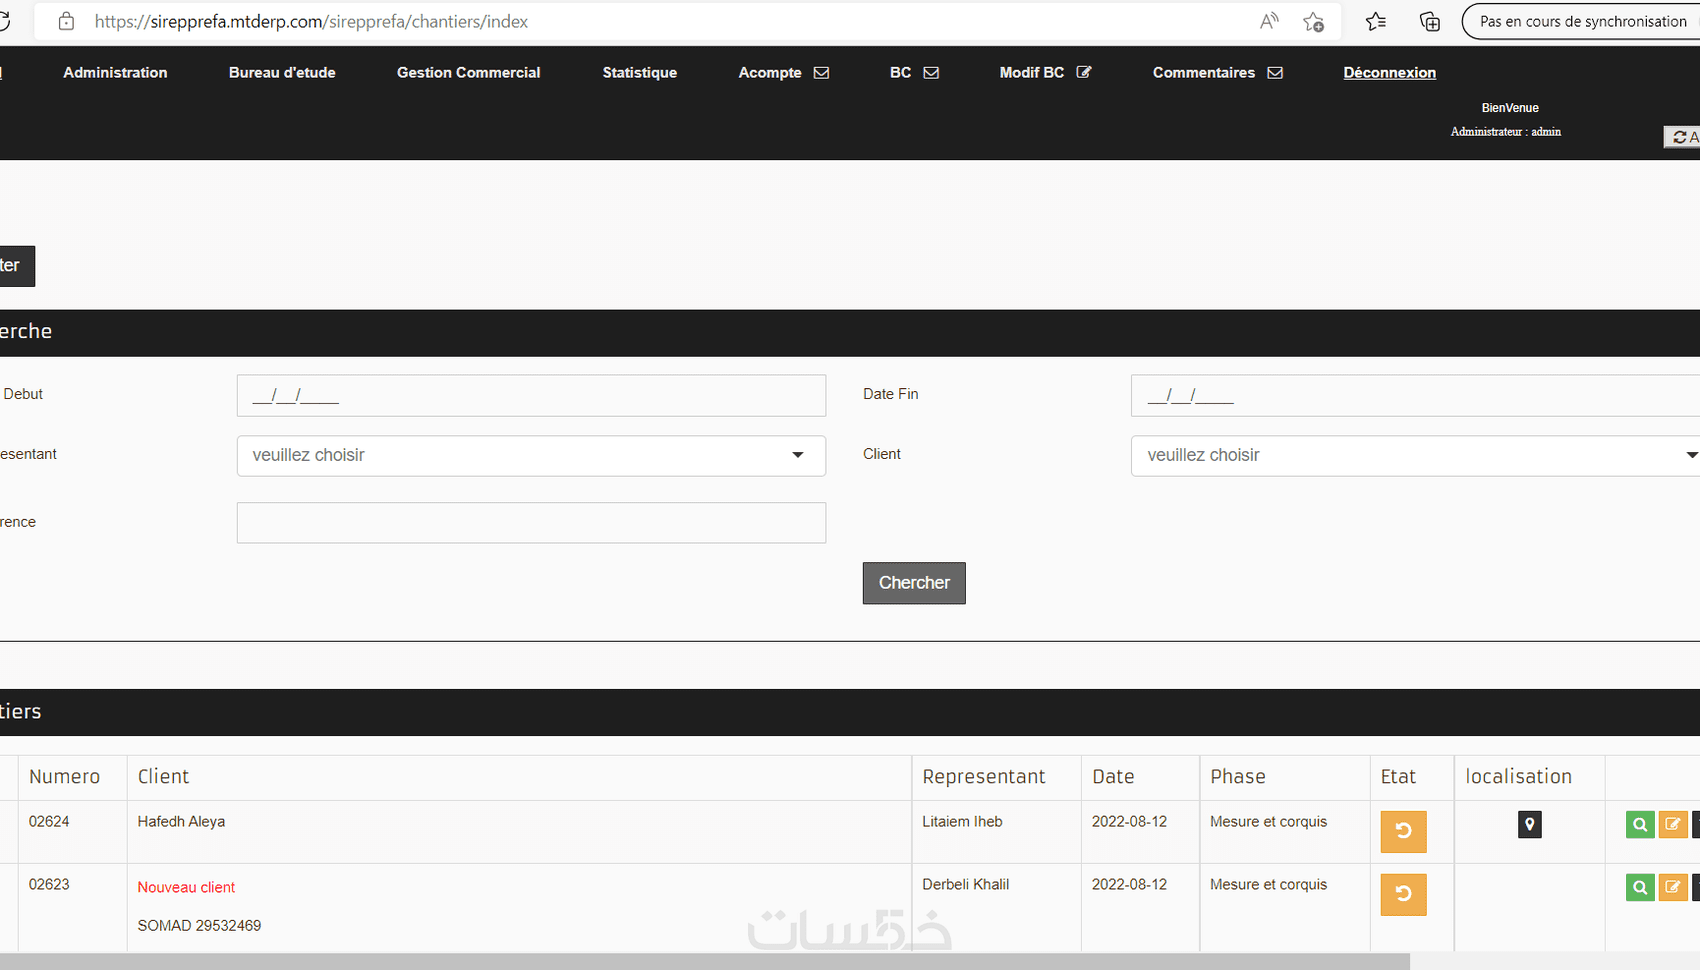Click representant Derbeli Khalil
This screenshot has height=970, width=1700.
pyautogui.click(x=965, y=884)
